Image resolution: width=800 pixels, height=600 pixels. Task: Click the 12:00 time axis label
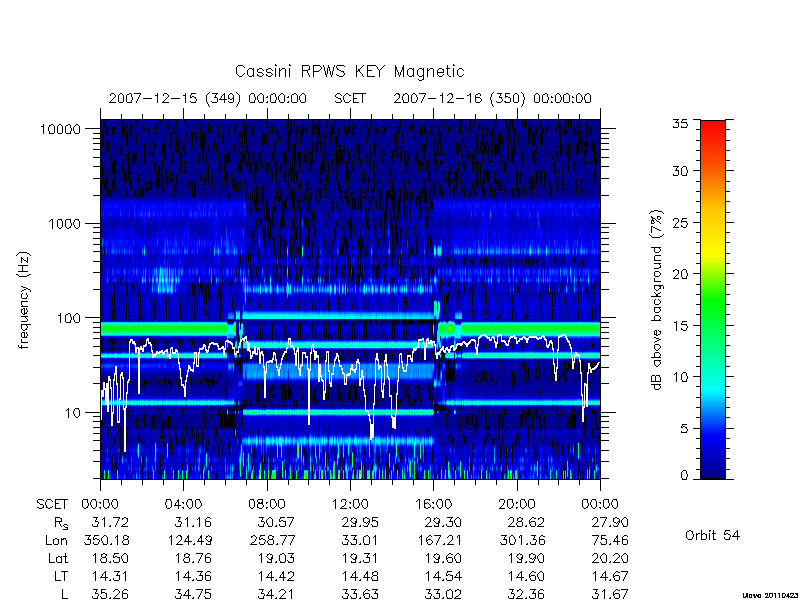click(x=350, y=504)
